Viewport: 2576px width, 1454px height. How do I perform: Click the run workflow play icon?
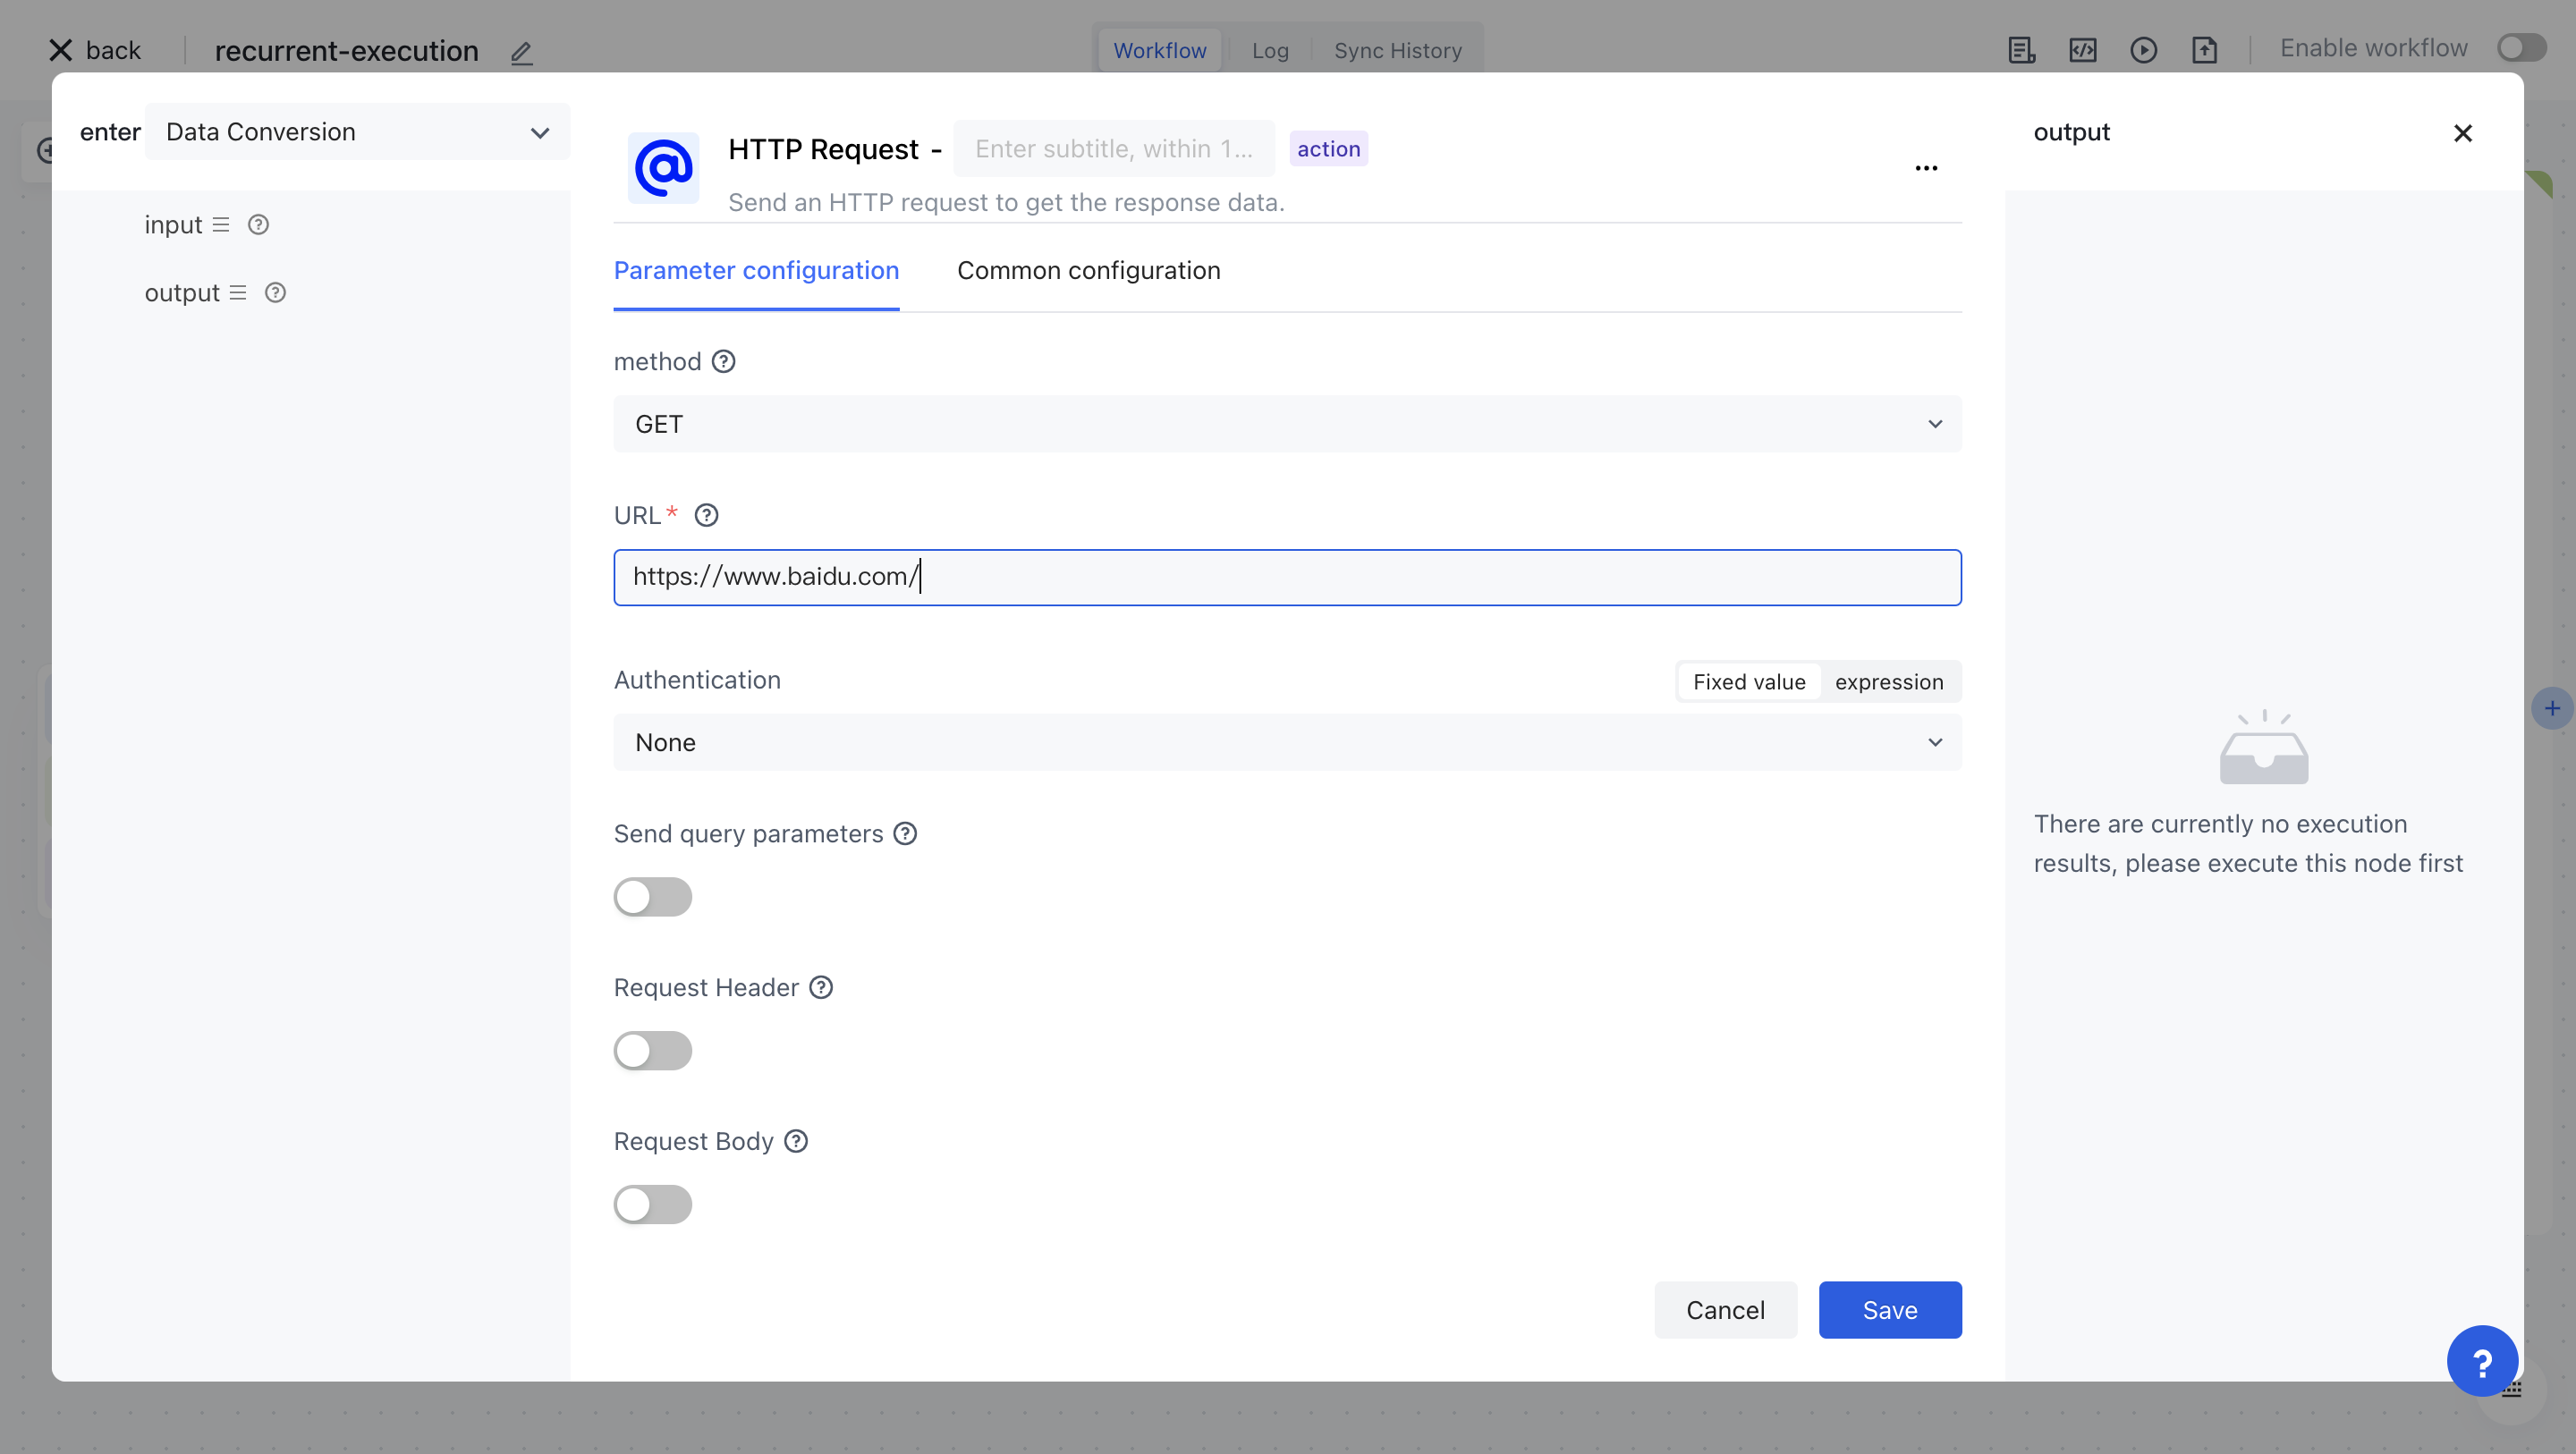(2143, 50)
